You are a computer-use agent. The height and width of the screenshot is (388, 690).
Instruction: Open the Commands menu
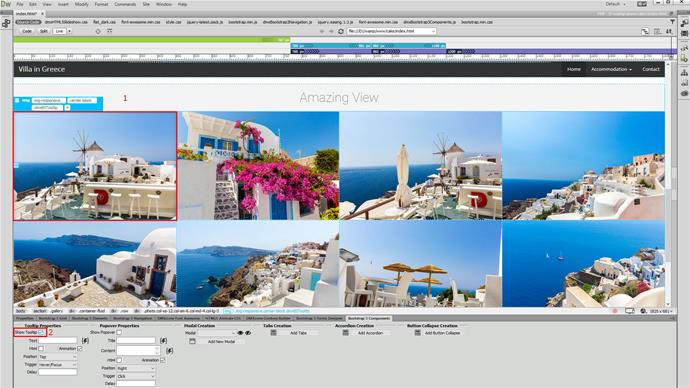click(x=125, y=4)
